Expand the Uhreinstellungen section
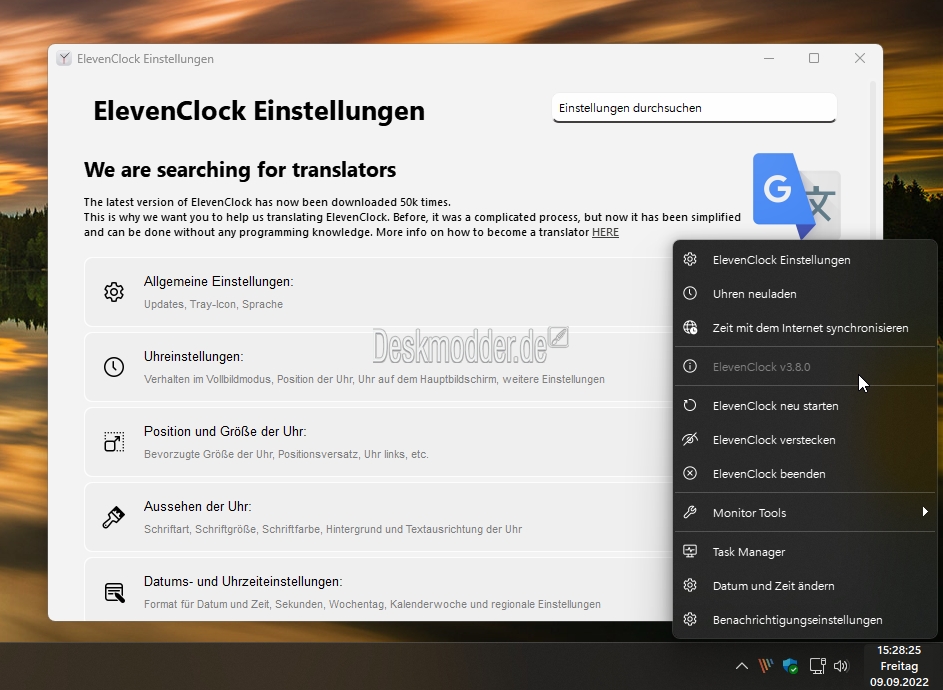This screenshot has height=690, width=943. (378, 367)
